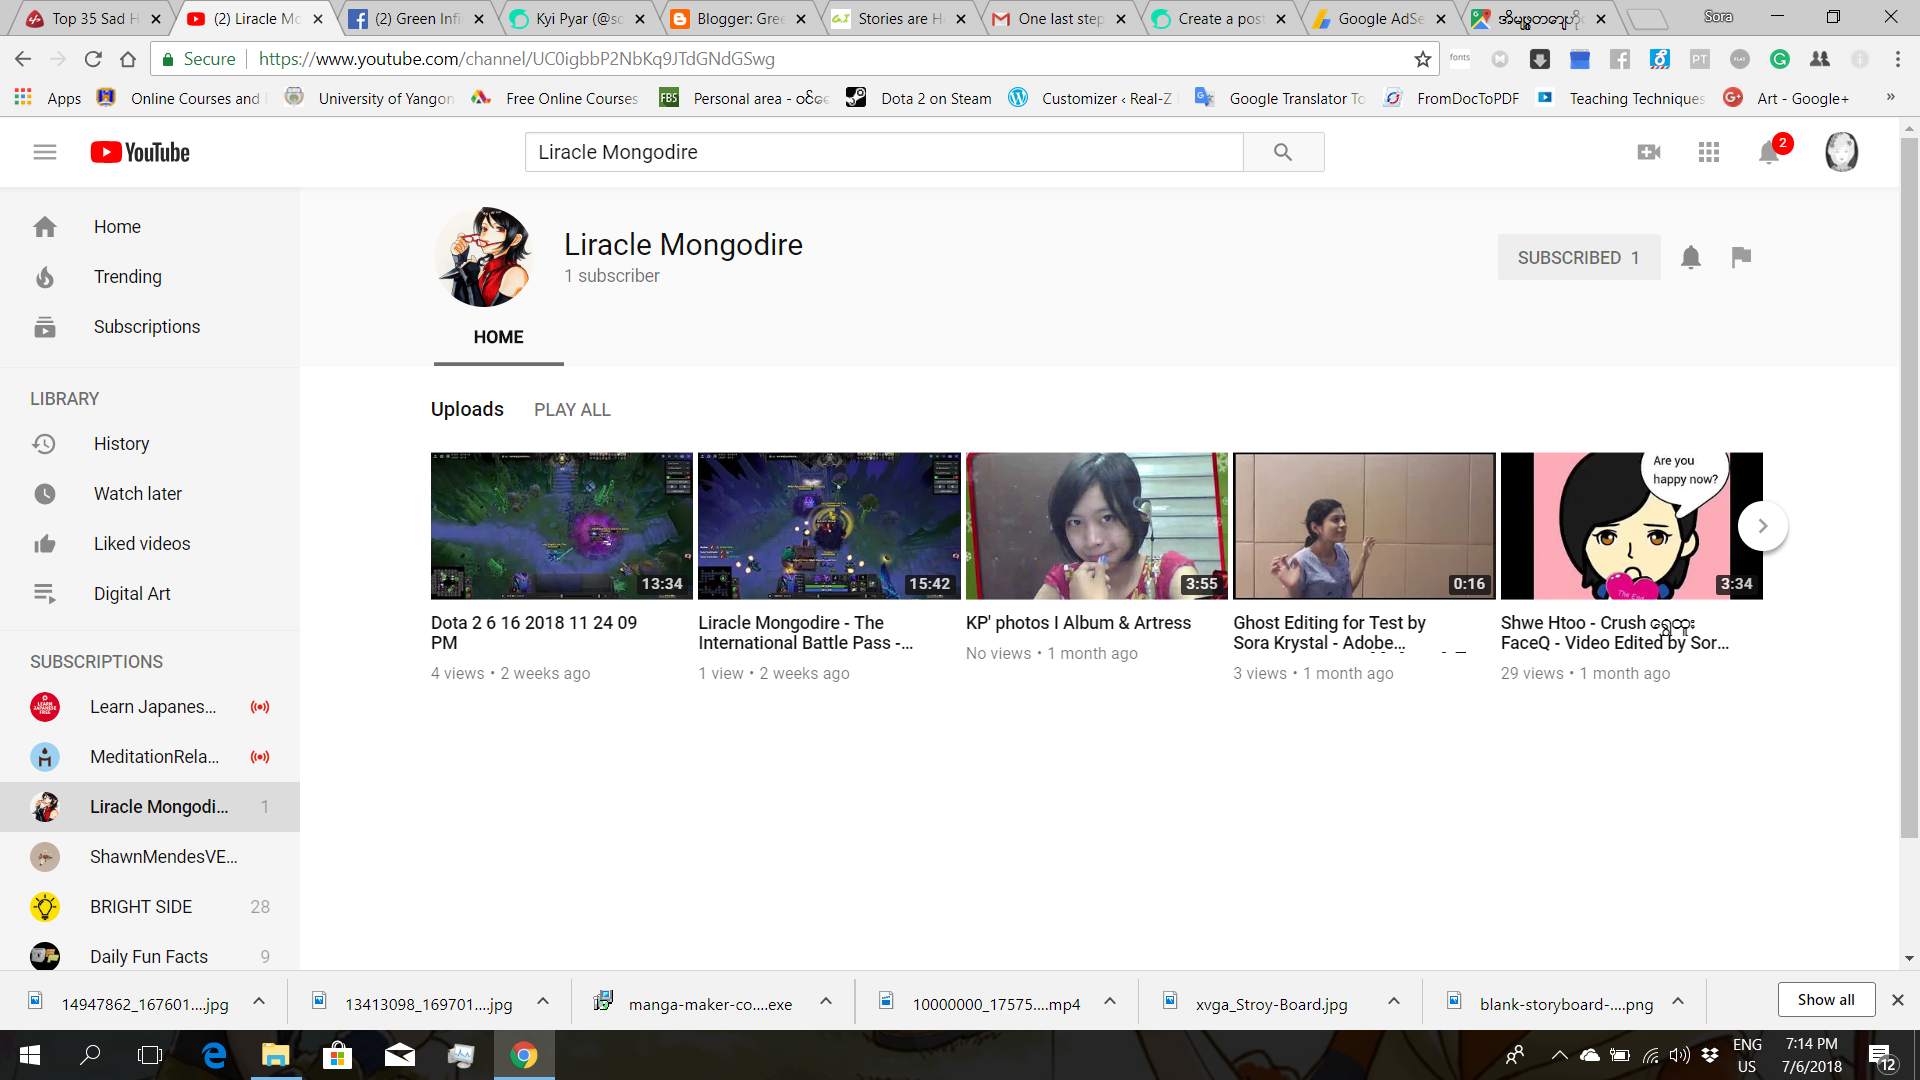
Task: Bookmark page with the star icon
Action: 1422,59
